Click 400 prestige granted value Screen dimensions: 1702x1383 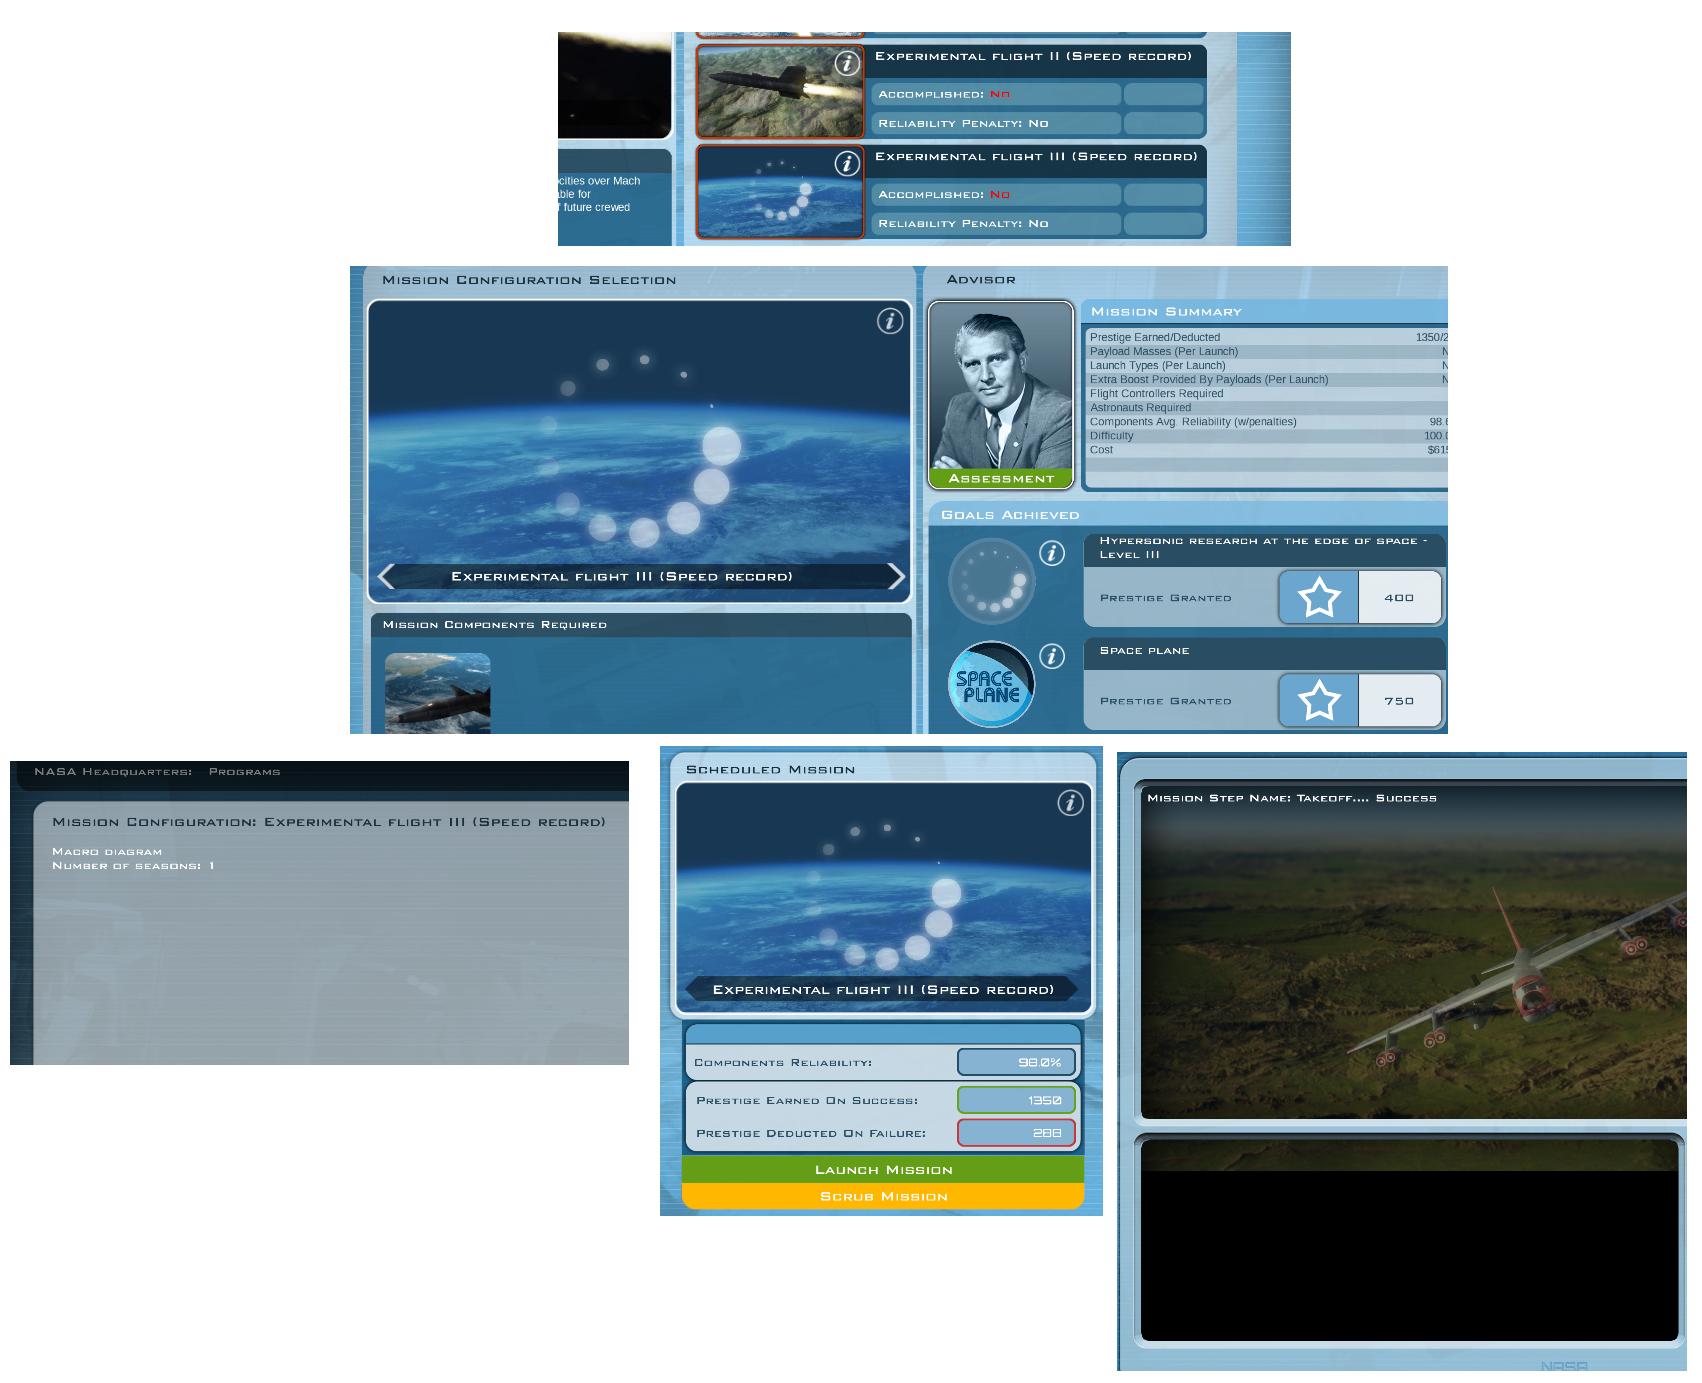1400,598
